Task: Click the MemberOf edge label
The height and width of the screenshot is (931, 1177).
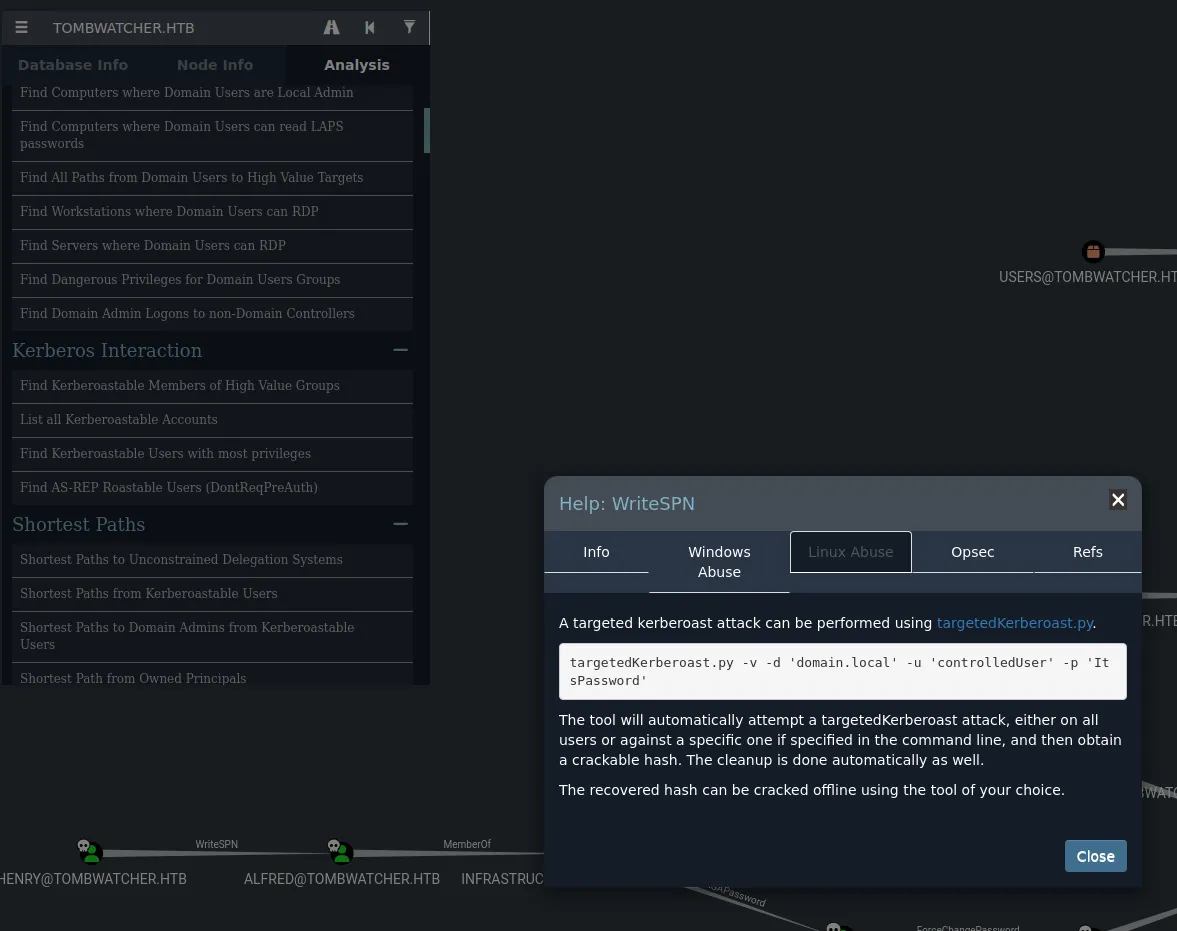Action: click(467, 844)
